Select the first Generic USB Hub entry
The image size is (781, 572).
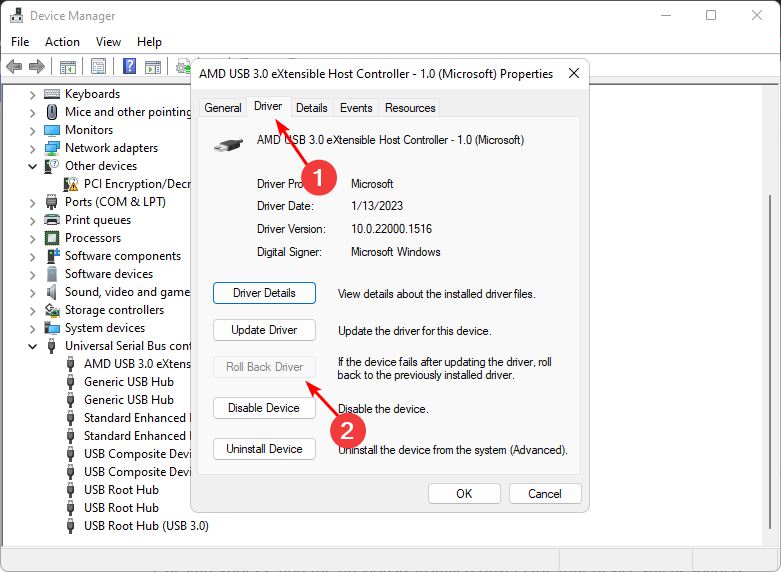[x=129, y=382]
